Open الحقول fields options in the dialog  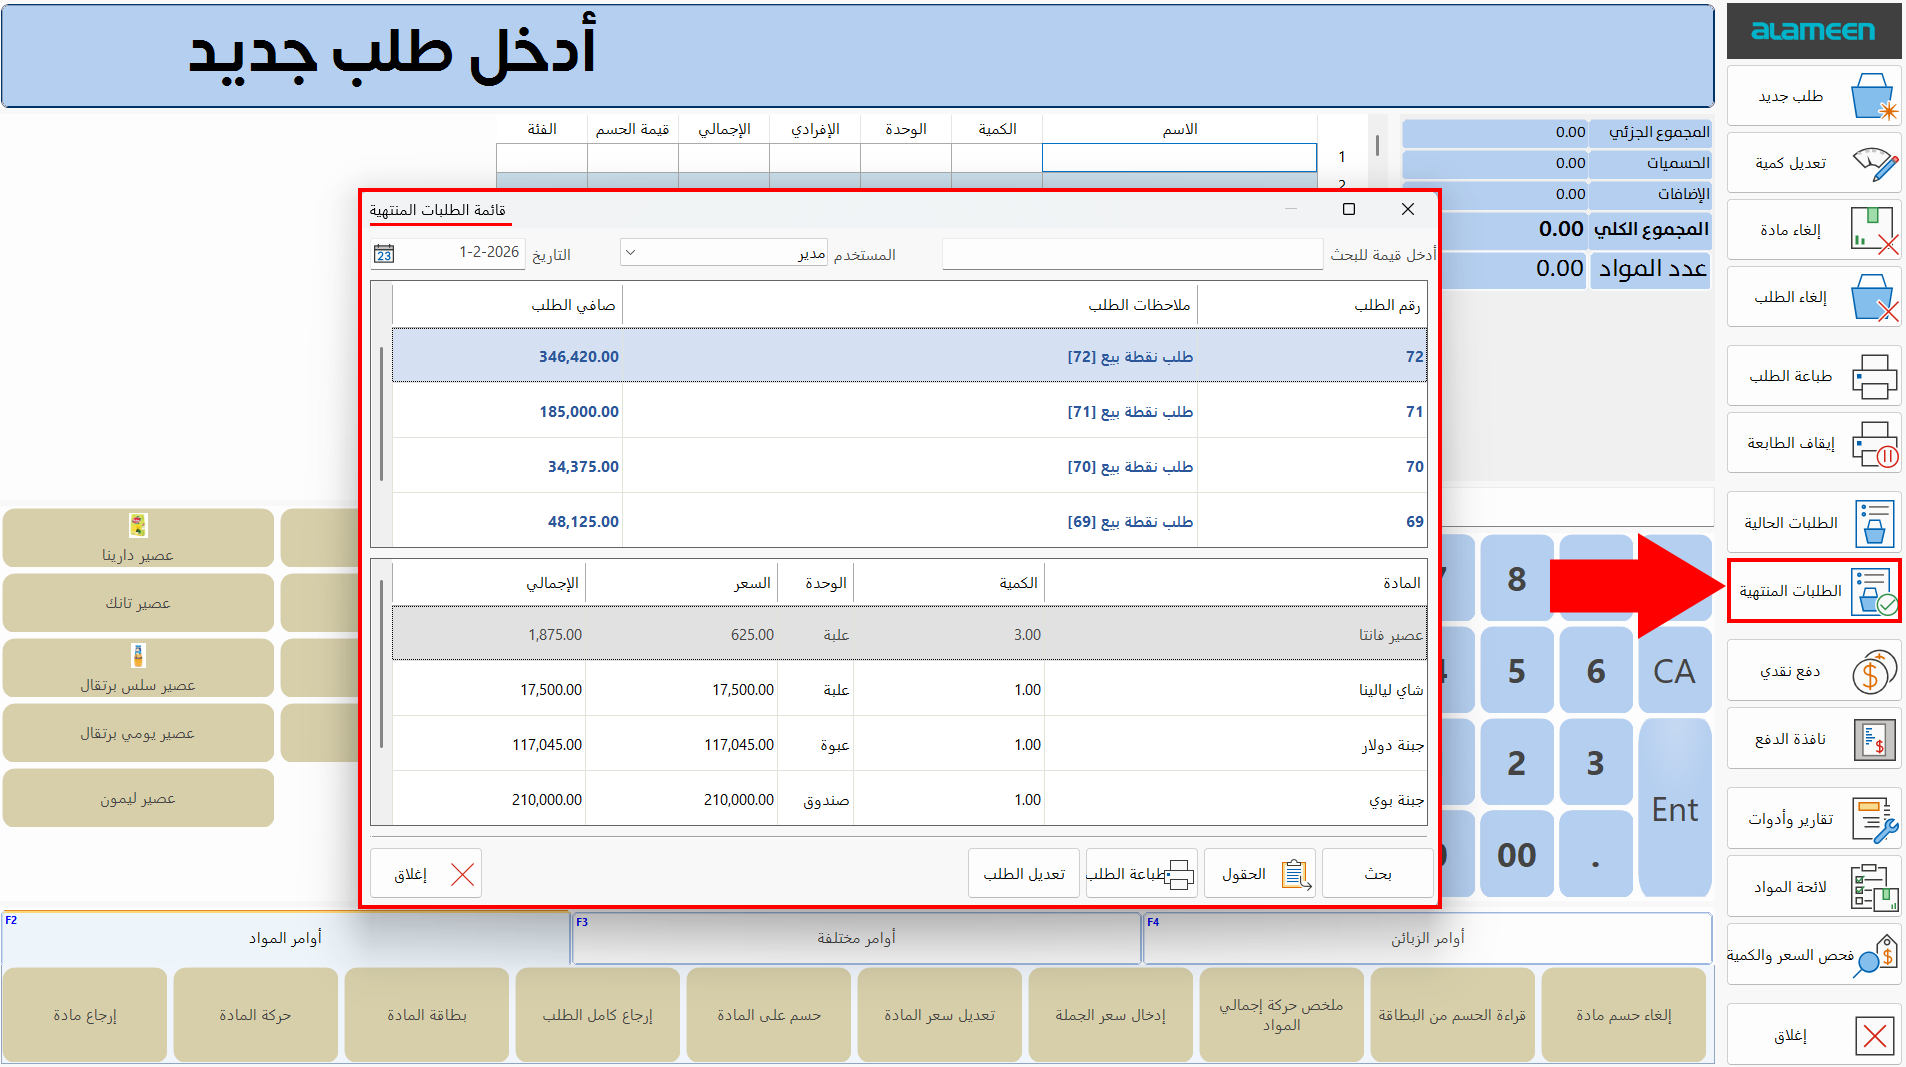pyautogui.click(x=1259, y=872)
